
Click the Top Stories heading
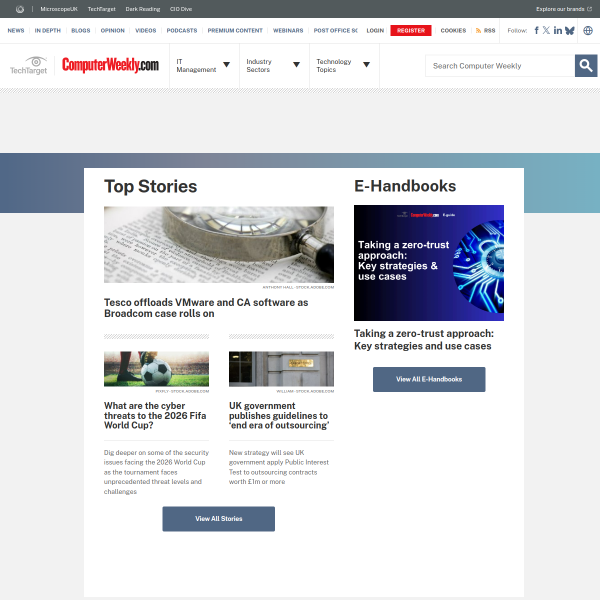pos(150,186)
